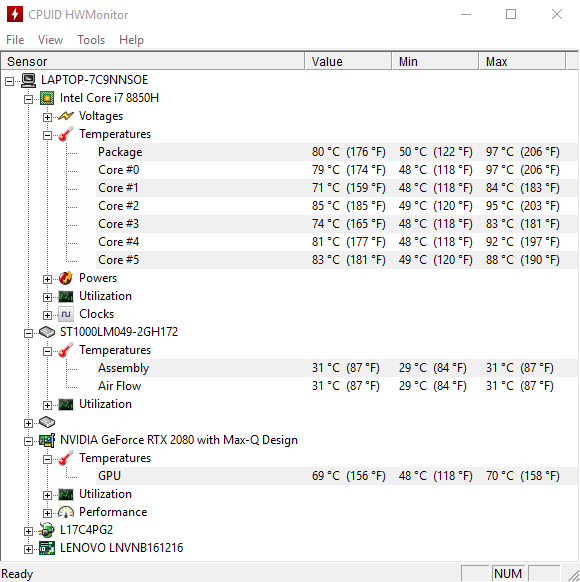Expand the unnamed second drive node

click(x=28, y=424)
